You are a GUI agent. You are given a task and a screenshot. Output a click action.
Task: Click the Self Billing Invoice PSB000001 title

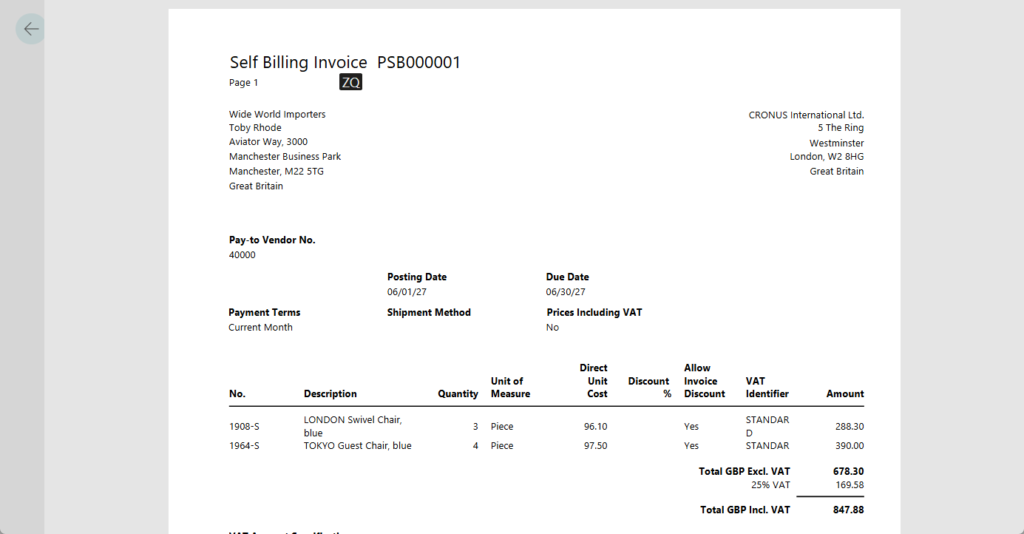pos(345,62)
